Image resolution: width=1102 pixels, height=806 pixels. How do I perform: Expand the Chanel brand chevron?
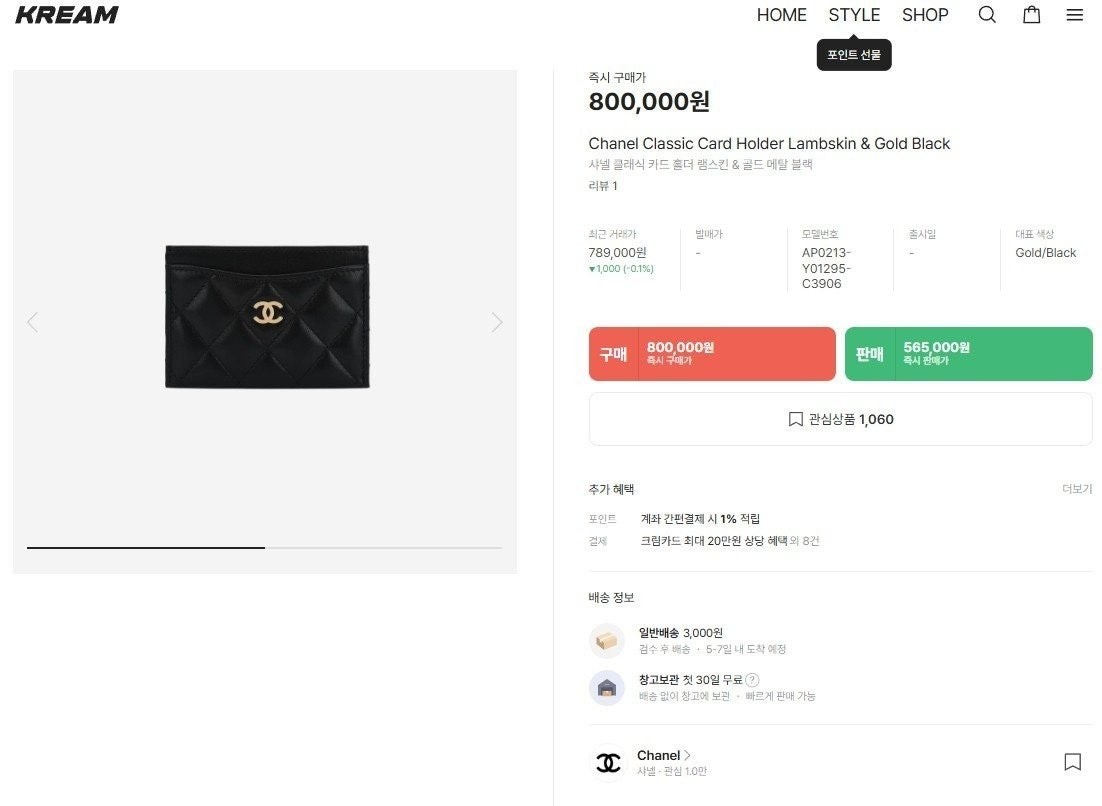(x=688, y=755)
